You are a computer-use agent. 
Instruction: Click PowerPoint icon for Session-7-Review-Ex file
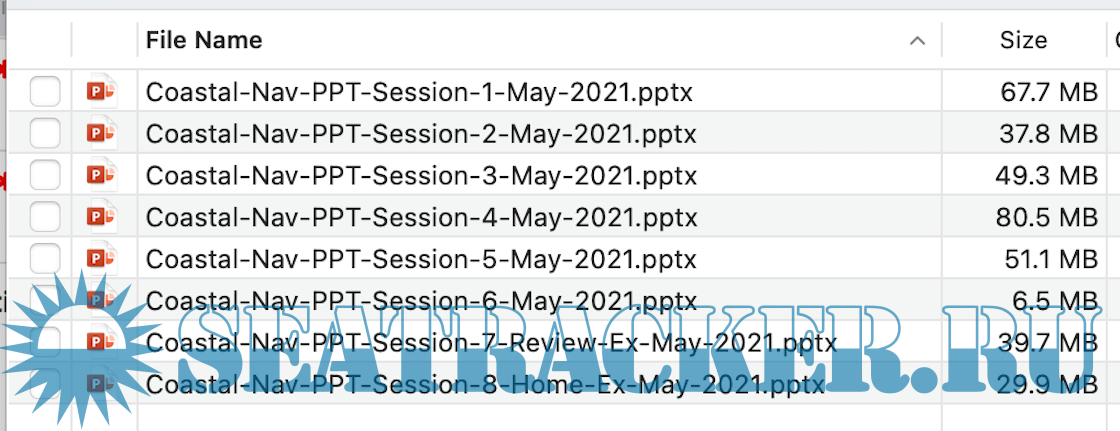(x=101, y=342)
